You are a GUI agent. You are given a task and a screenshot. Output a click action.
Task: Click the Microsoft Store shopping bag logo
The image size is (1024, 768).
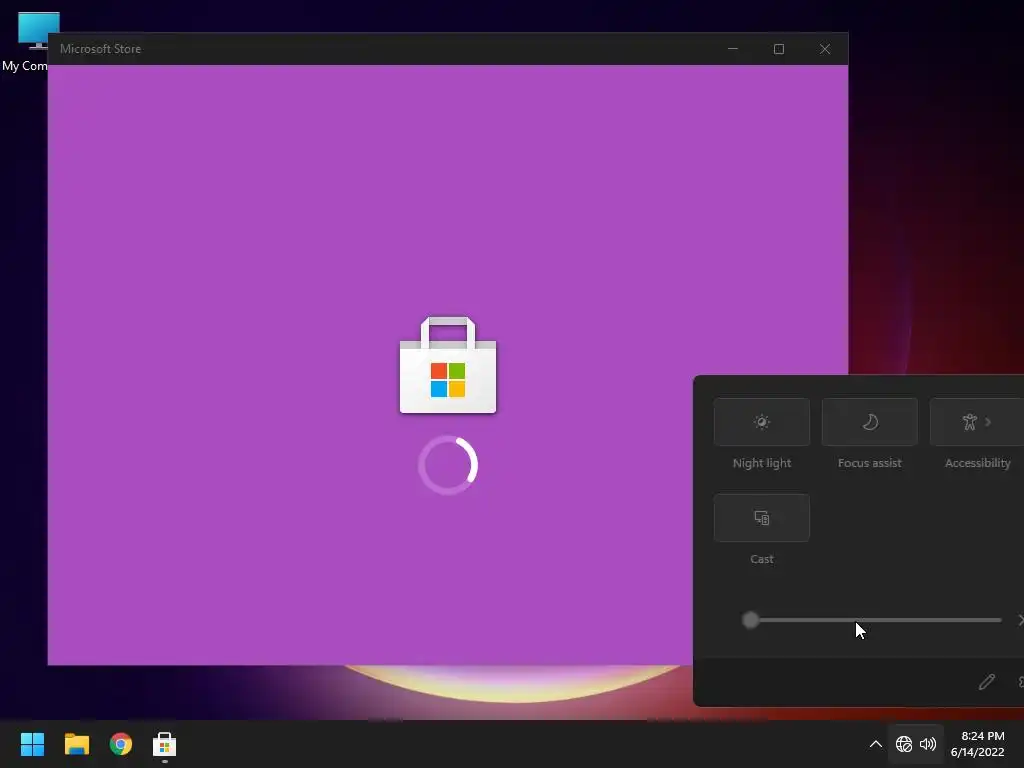448,365
